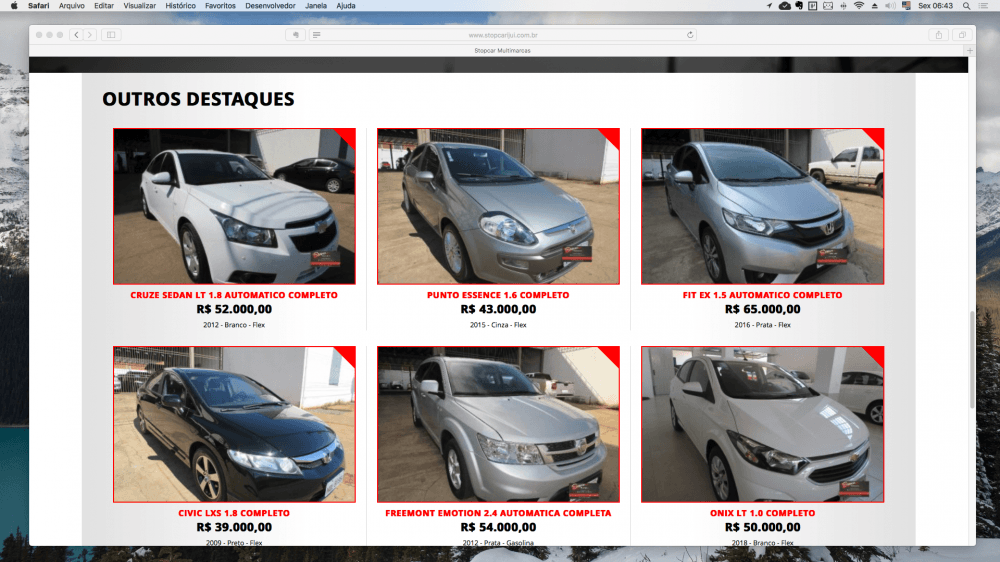Open the Desenvolvedor menu
The width and height of the screenshot is (1000, 562).
[x=270, y=6]
